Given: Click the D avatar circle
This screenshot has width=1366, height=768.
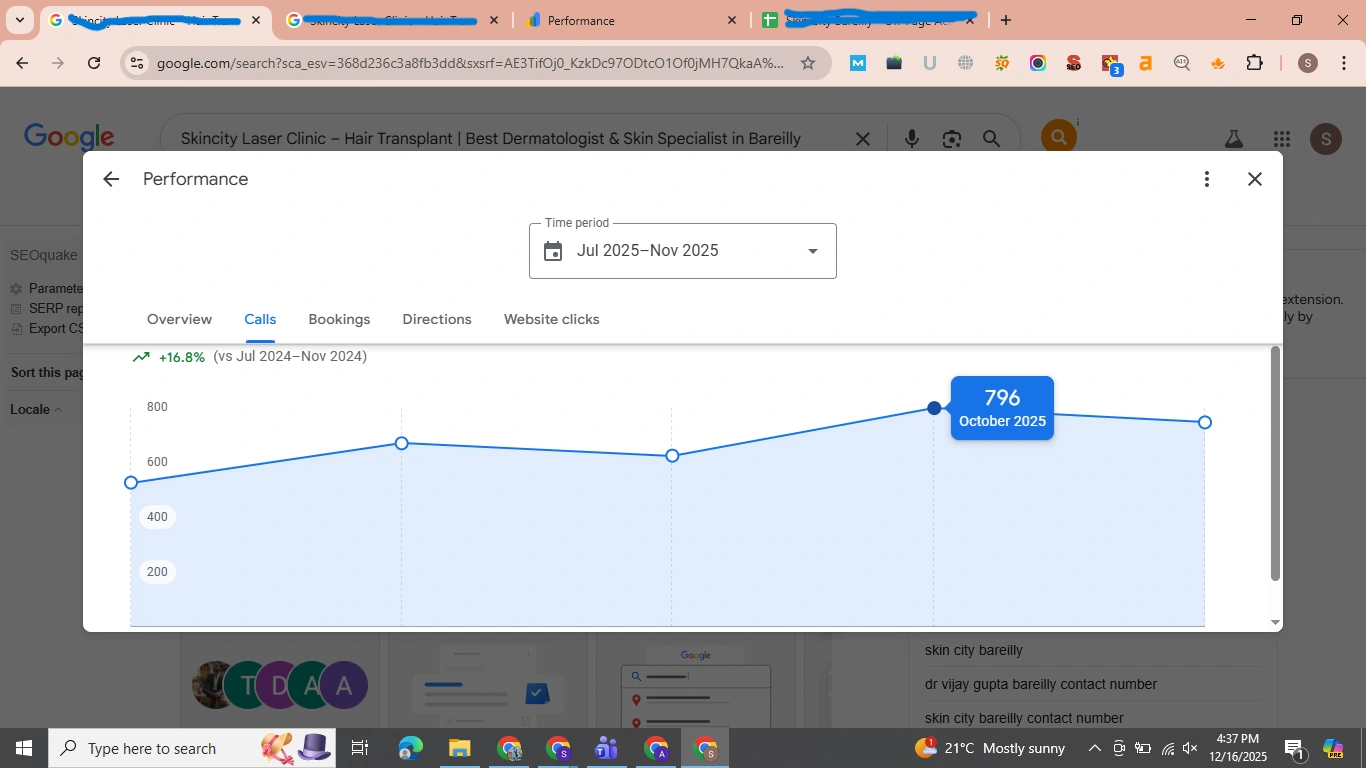Looking at the screenshot, I should [x=279, y=686].
